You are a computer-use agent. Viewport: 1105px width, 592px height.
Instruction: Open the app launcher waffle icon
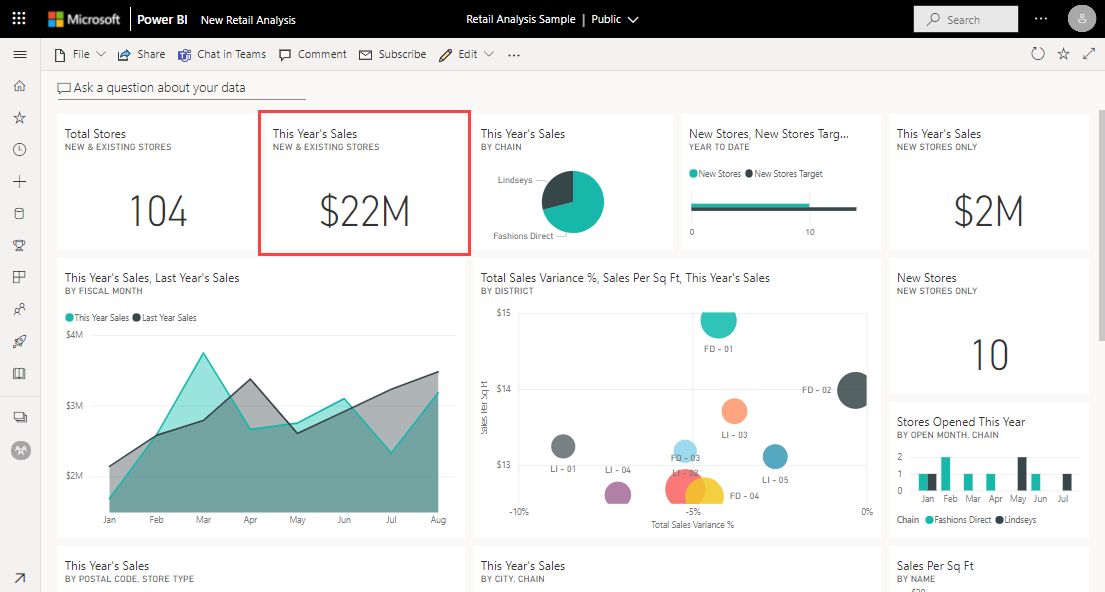[x=19, y=19]
